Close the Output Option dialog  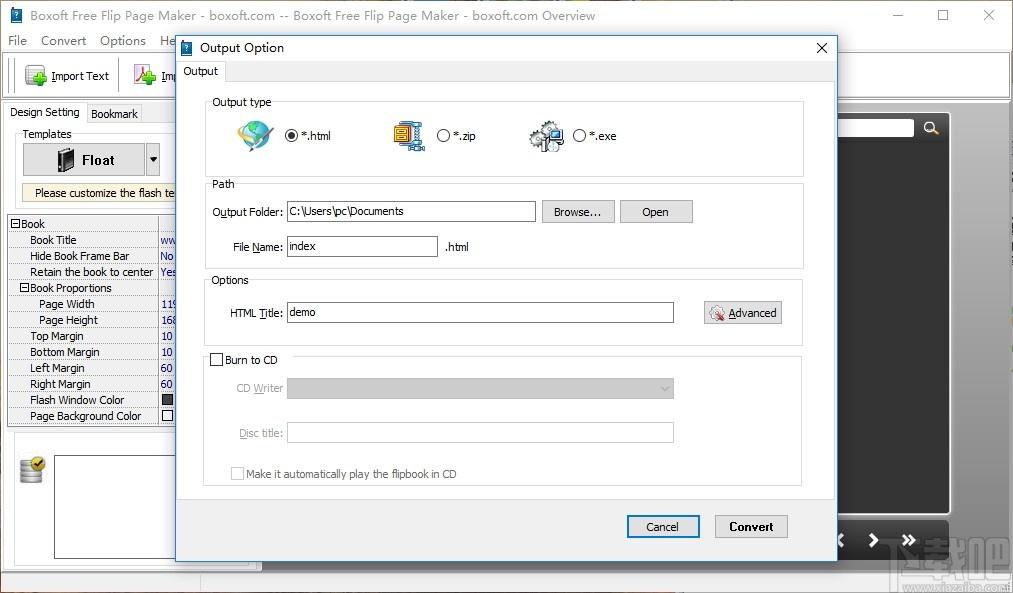coord(822,48)
